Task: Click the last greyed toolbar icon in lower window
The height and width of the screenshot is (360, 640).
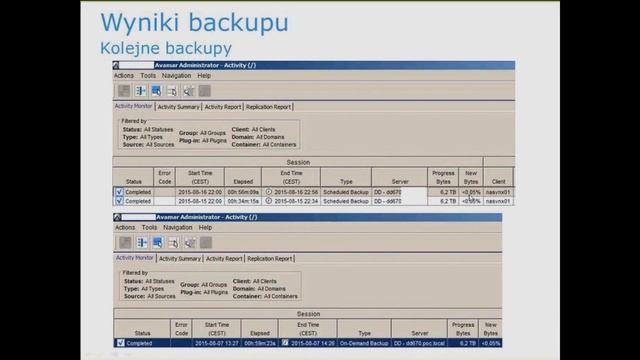Action: point(206,242)
